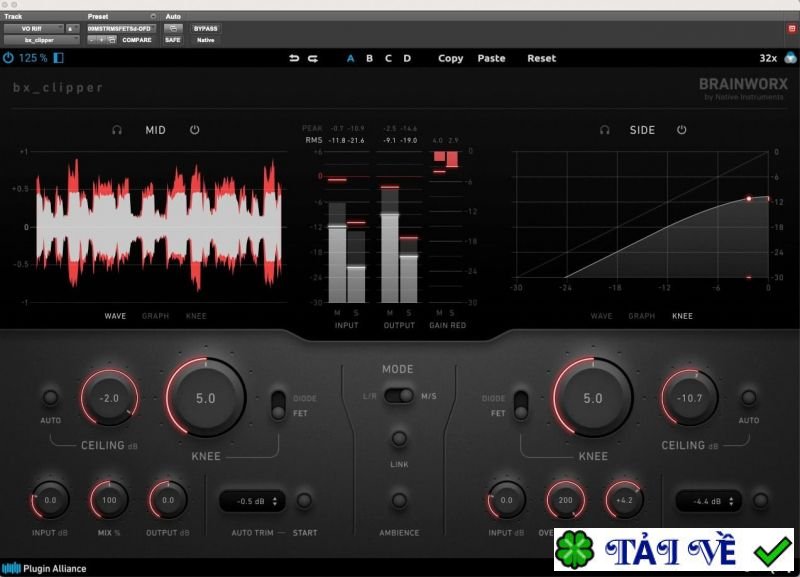The image size is (800, 577).
Task: Click the redo arrow icon
Action: 313,58
